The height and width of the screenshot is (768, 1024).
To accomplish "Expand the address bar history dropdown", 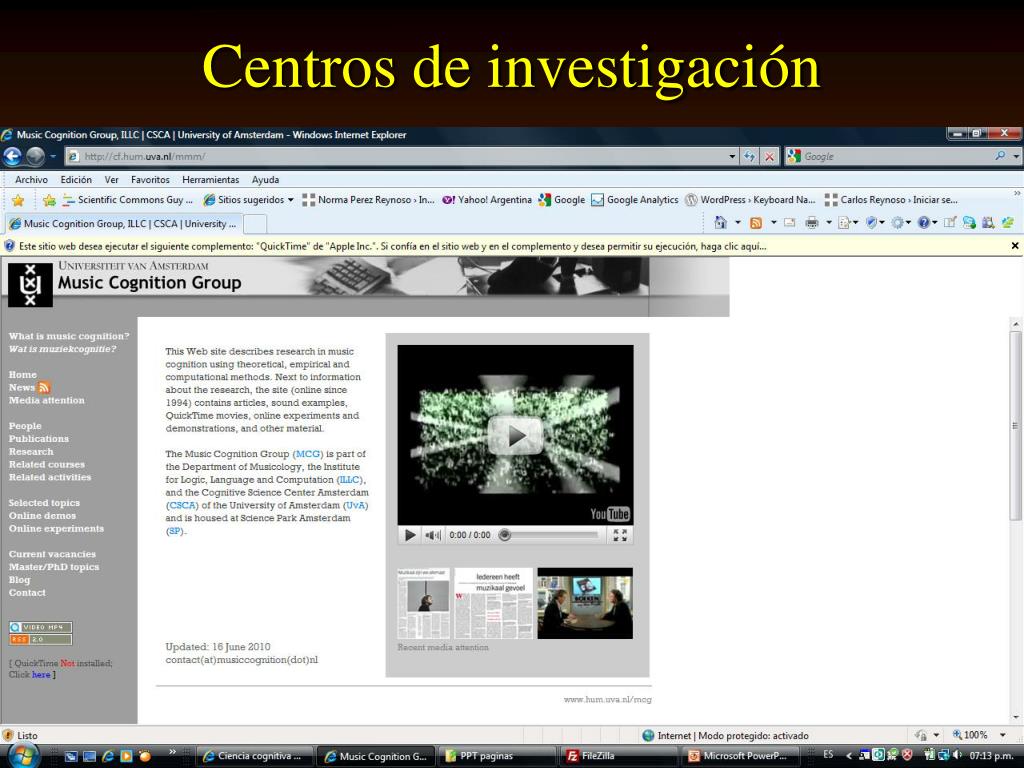I will pos(732,157).
